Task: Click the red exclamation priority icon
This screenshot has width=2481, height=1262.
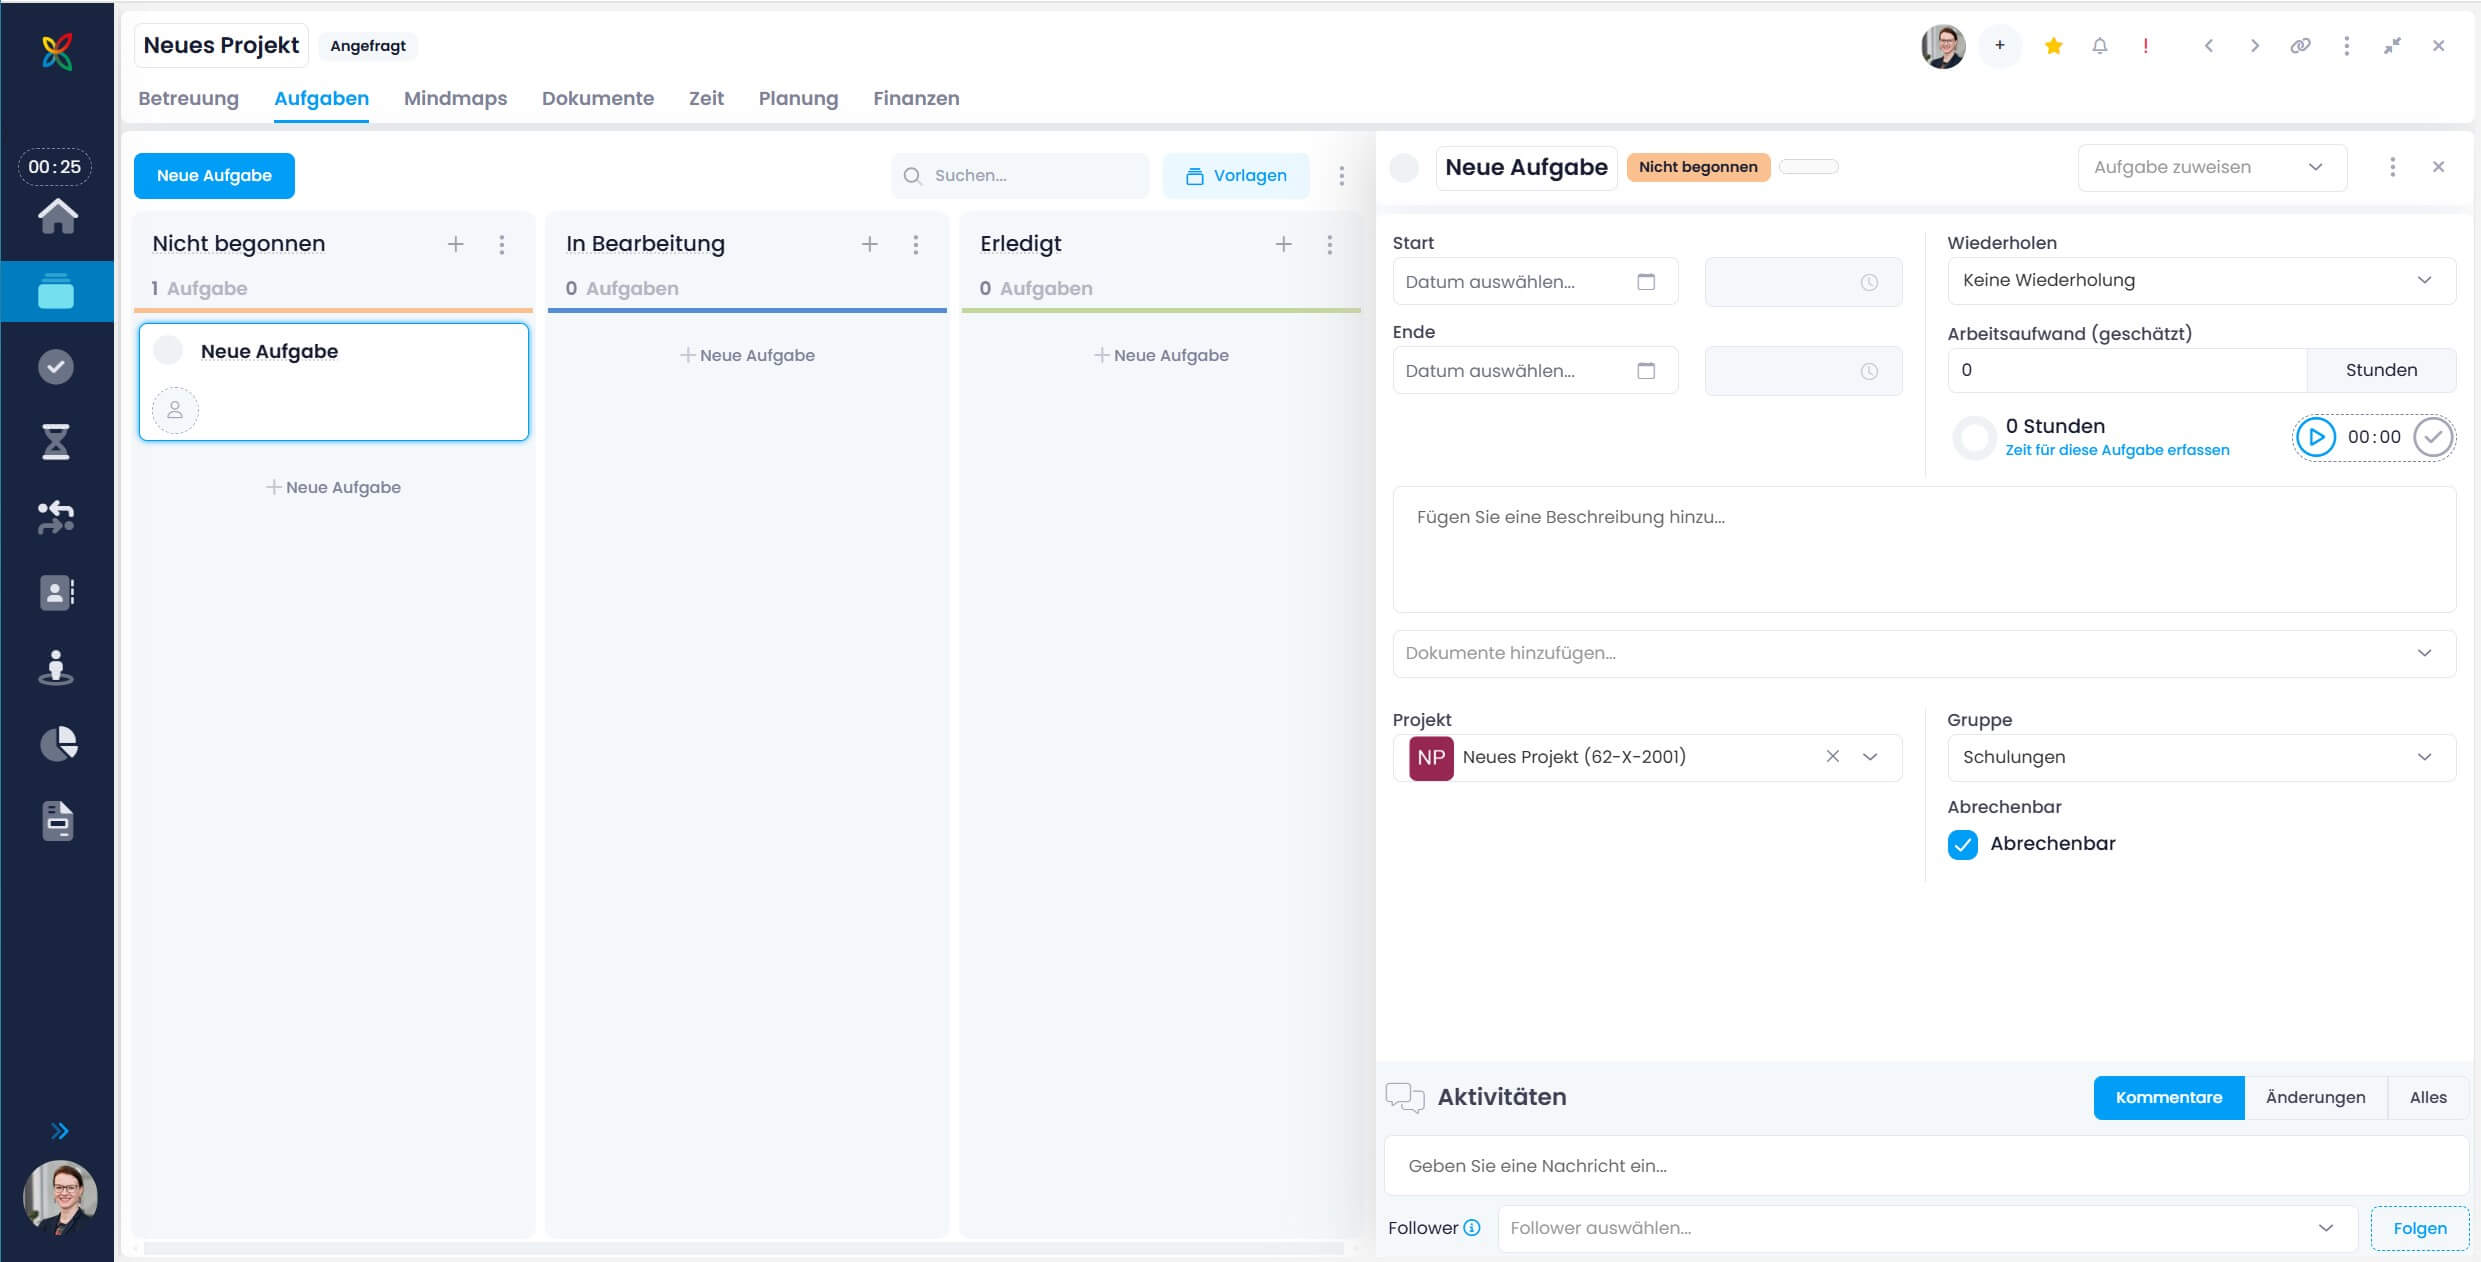Action: pyautogui.click(x=2146, y=46)
